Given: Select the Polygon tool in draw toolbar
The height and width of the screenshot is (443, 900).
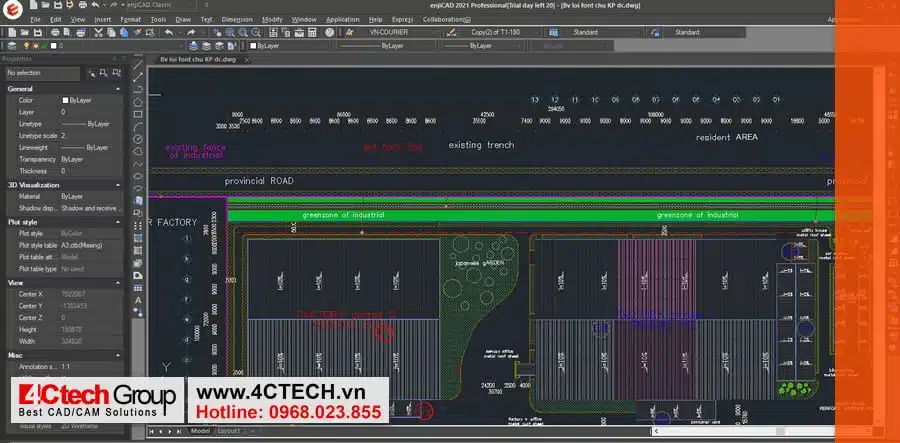Looking at the screenshot, I should [x=138, y=102].
